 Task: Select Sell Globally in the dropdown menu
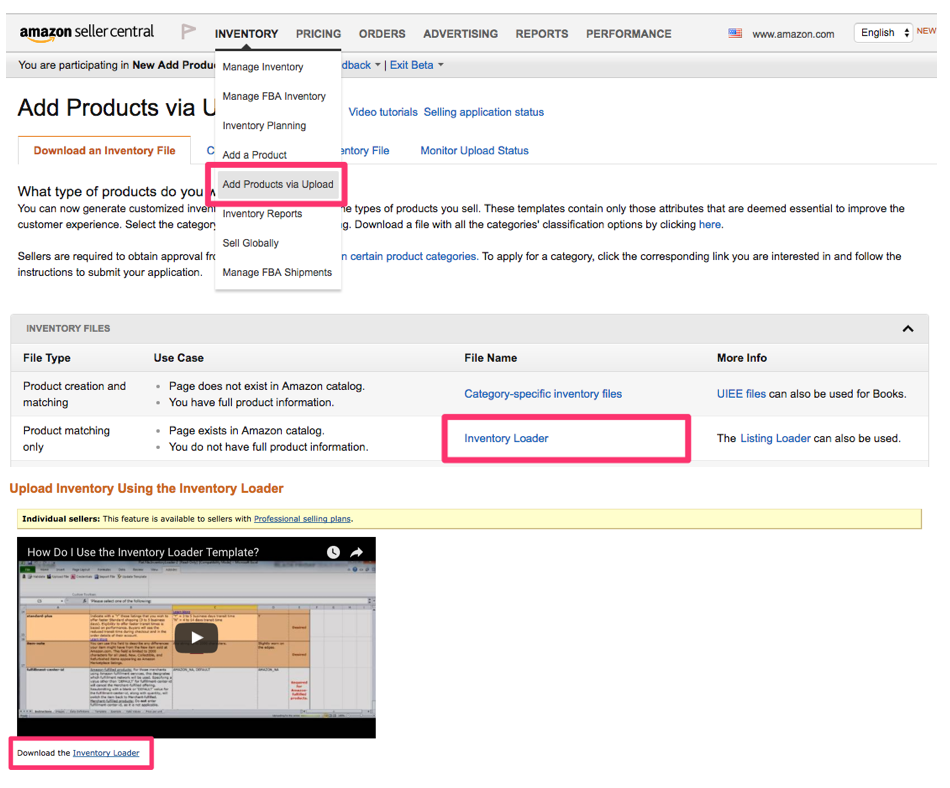250,243
